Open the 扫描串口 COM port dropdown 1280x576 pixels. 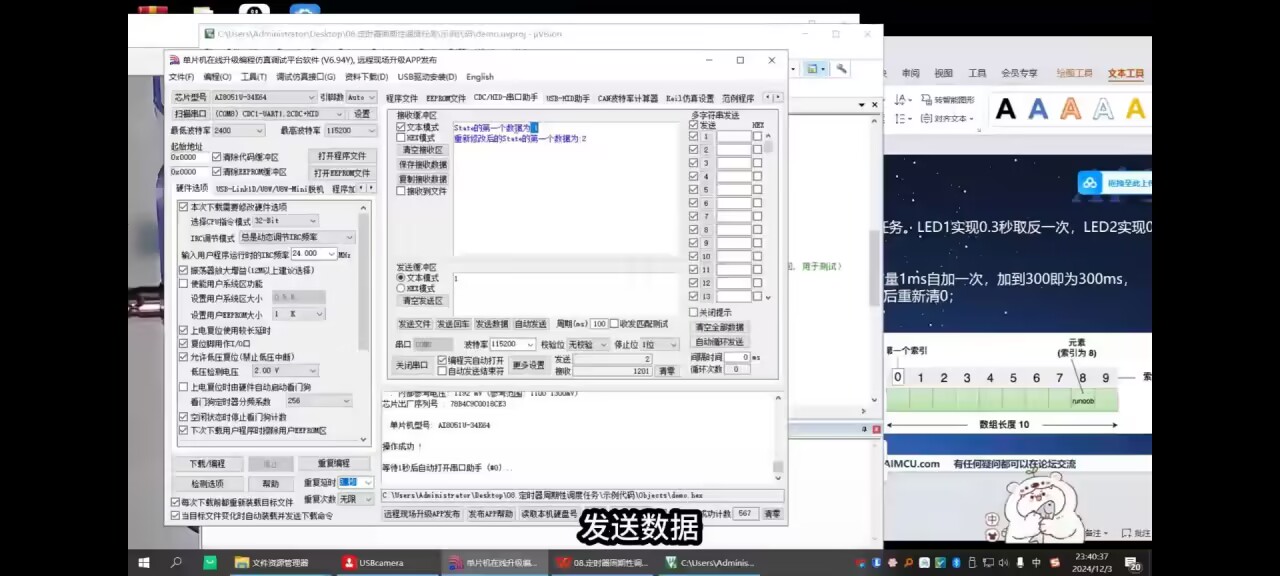point(280,114)
